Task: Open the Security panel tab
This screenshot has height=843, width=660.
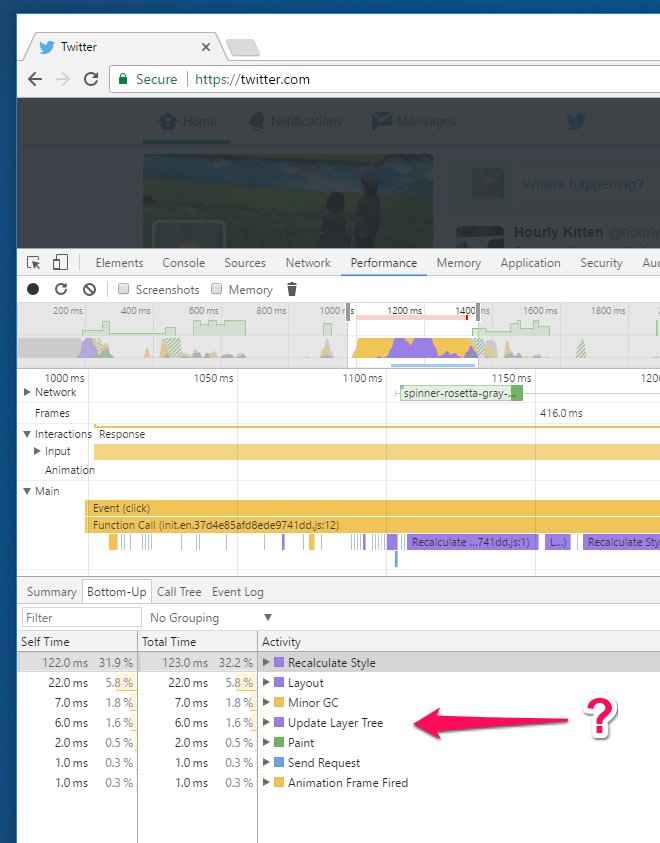Action: point(601,263)
